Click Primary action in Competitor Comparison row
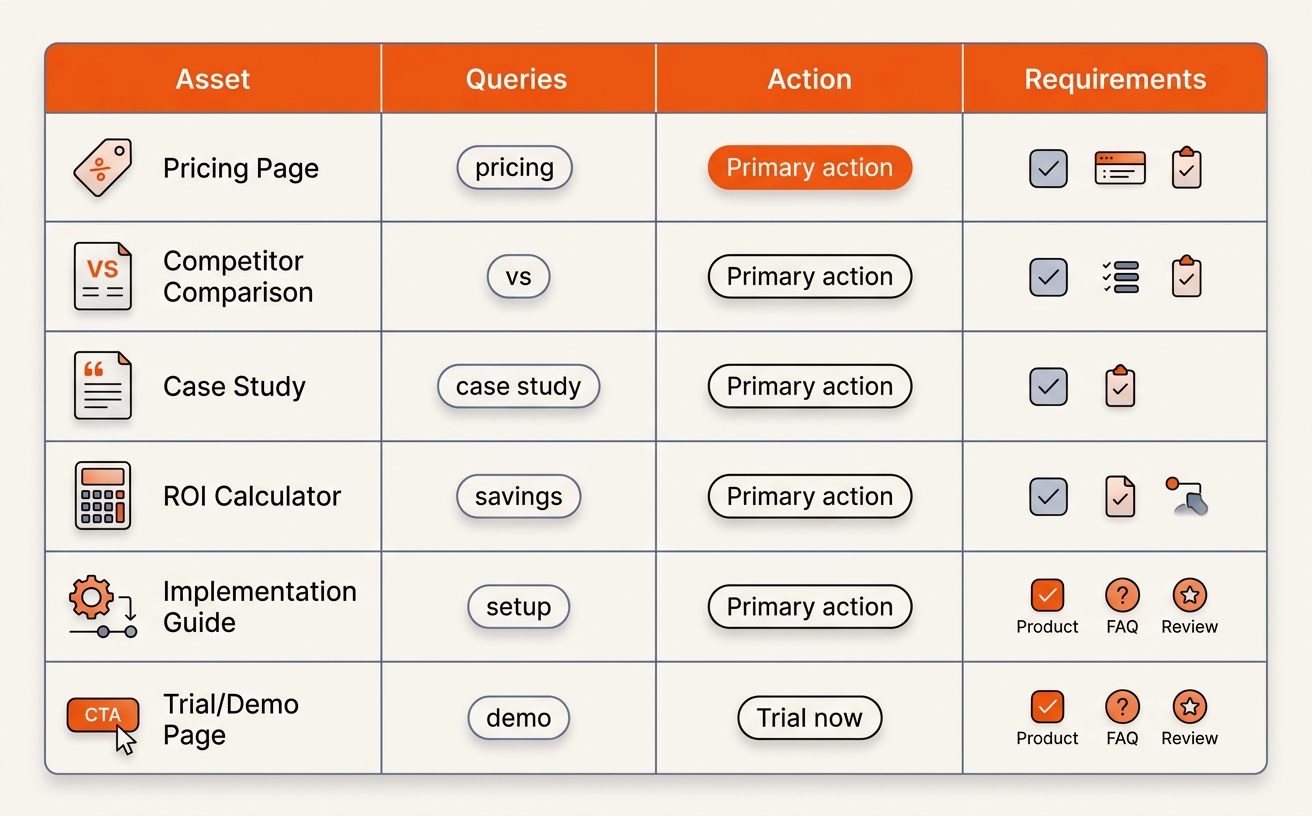 click(x=810, y=277)
